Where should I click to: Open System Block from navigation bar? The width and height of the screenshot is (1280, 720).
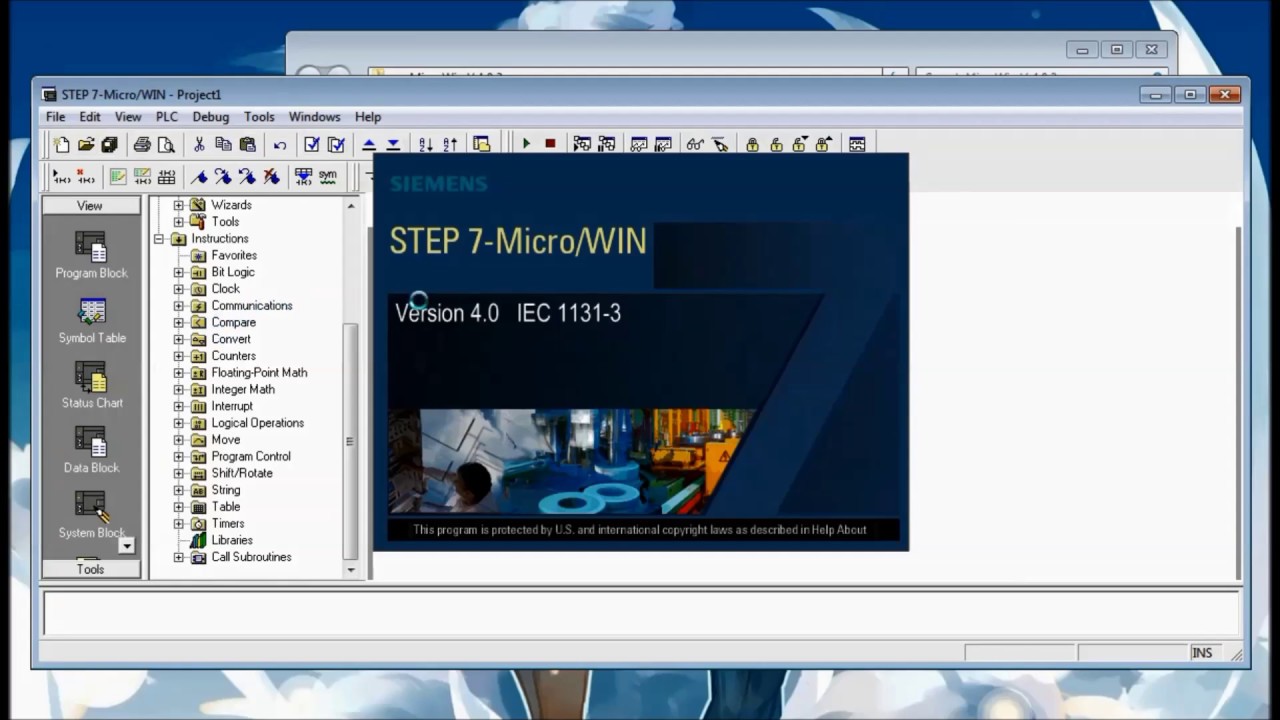91,515
